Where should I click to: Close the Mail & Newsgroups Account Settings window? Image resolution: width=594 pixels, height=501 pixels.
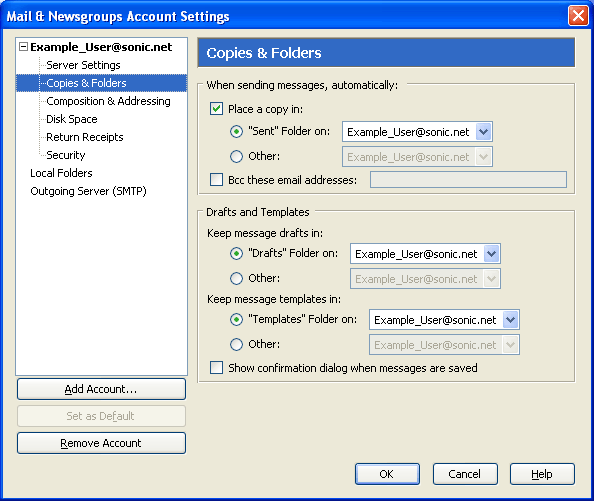coord(578,16)
